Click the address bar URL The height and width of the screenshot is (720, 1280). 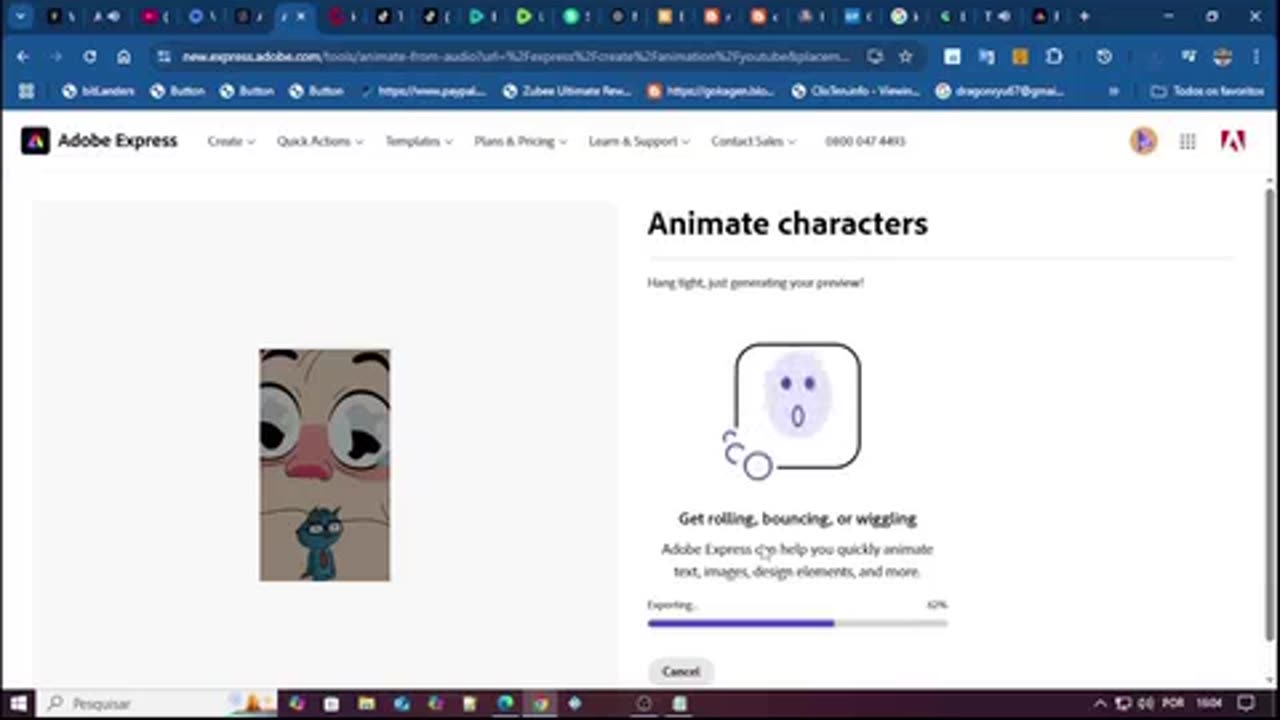coord(516,57)
